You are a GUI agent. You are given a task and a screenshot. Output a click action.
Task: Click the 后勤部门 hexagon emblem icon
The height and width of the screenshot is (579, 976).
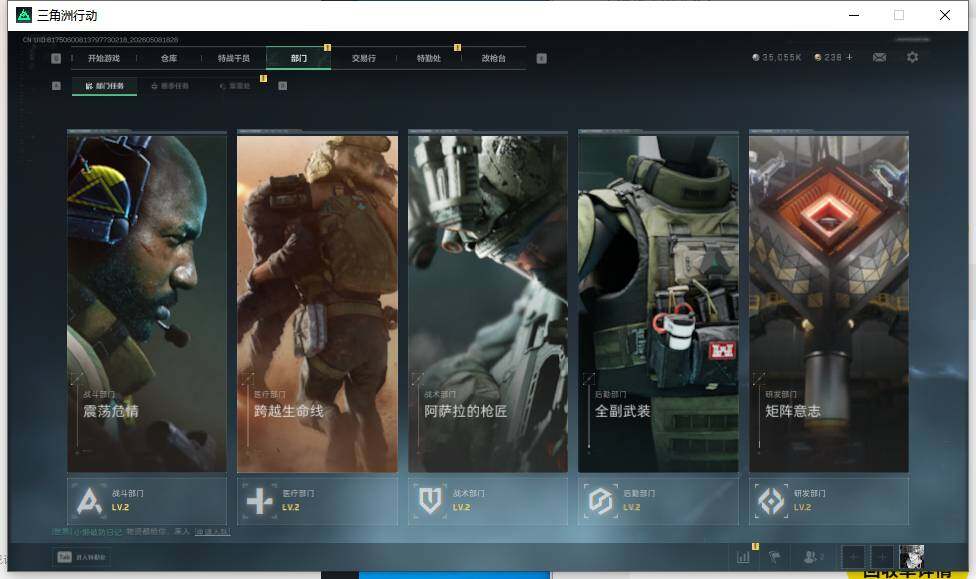pos(601,501)
